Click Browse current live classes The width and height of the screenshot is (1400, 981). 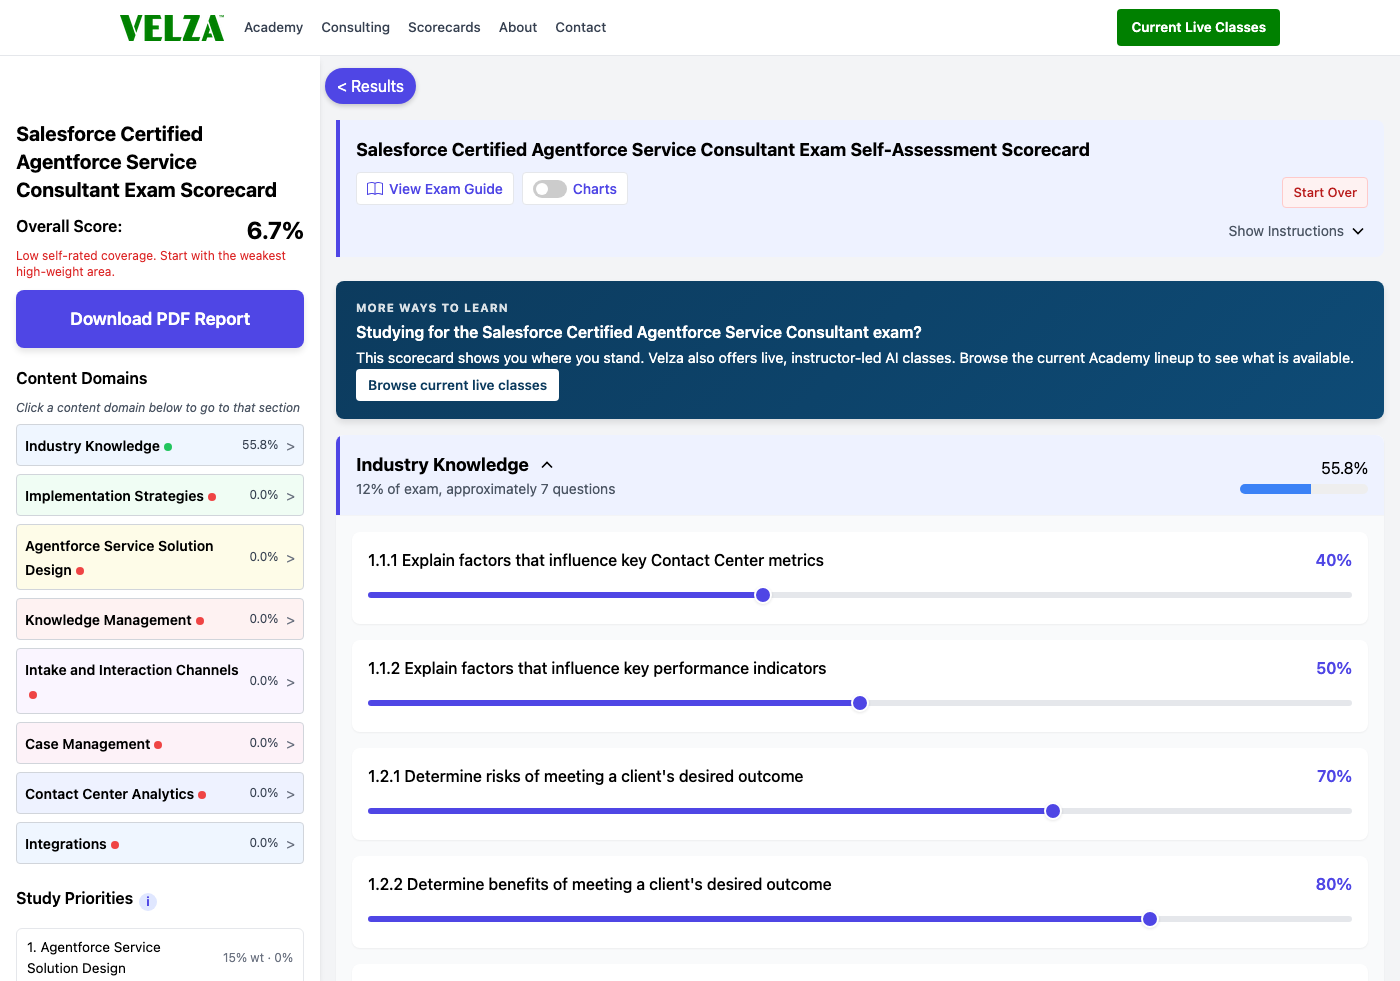(457, 385)
